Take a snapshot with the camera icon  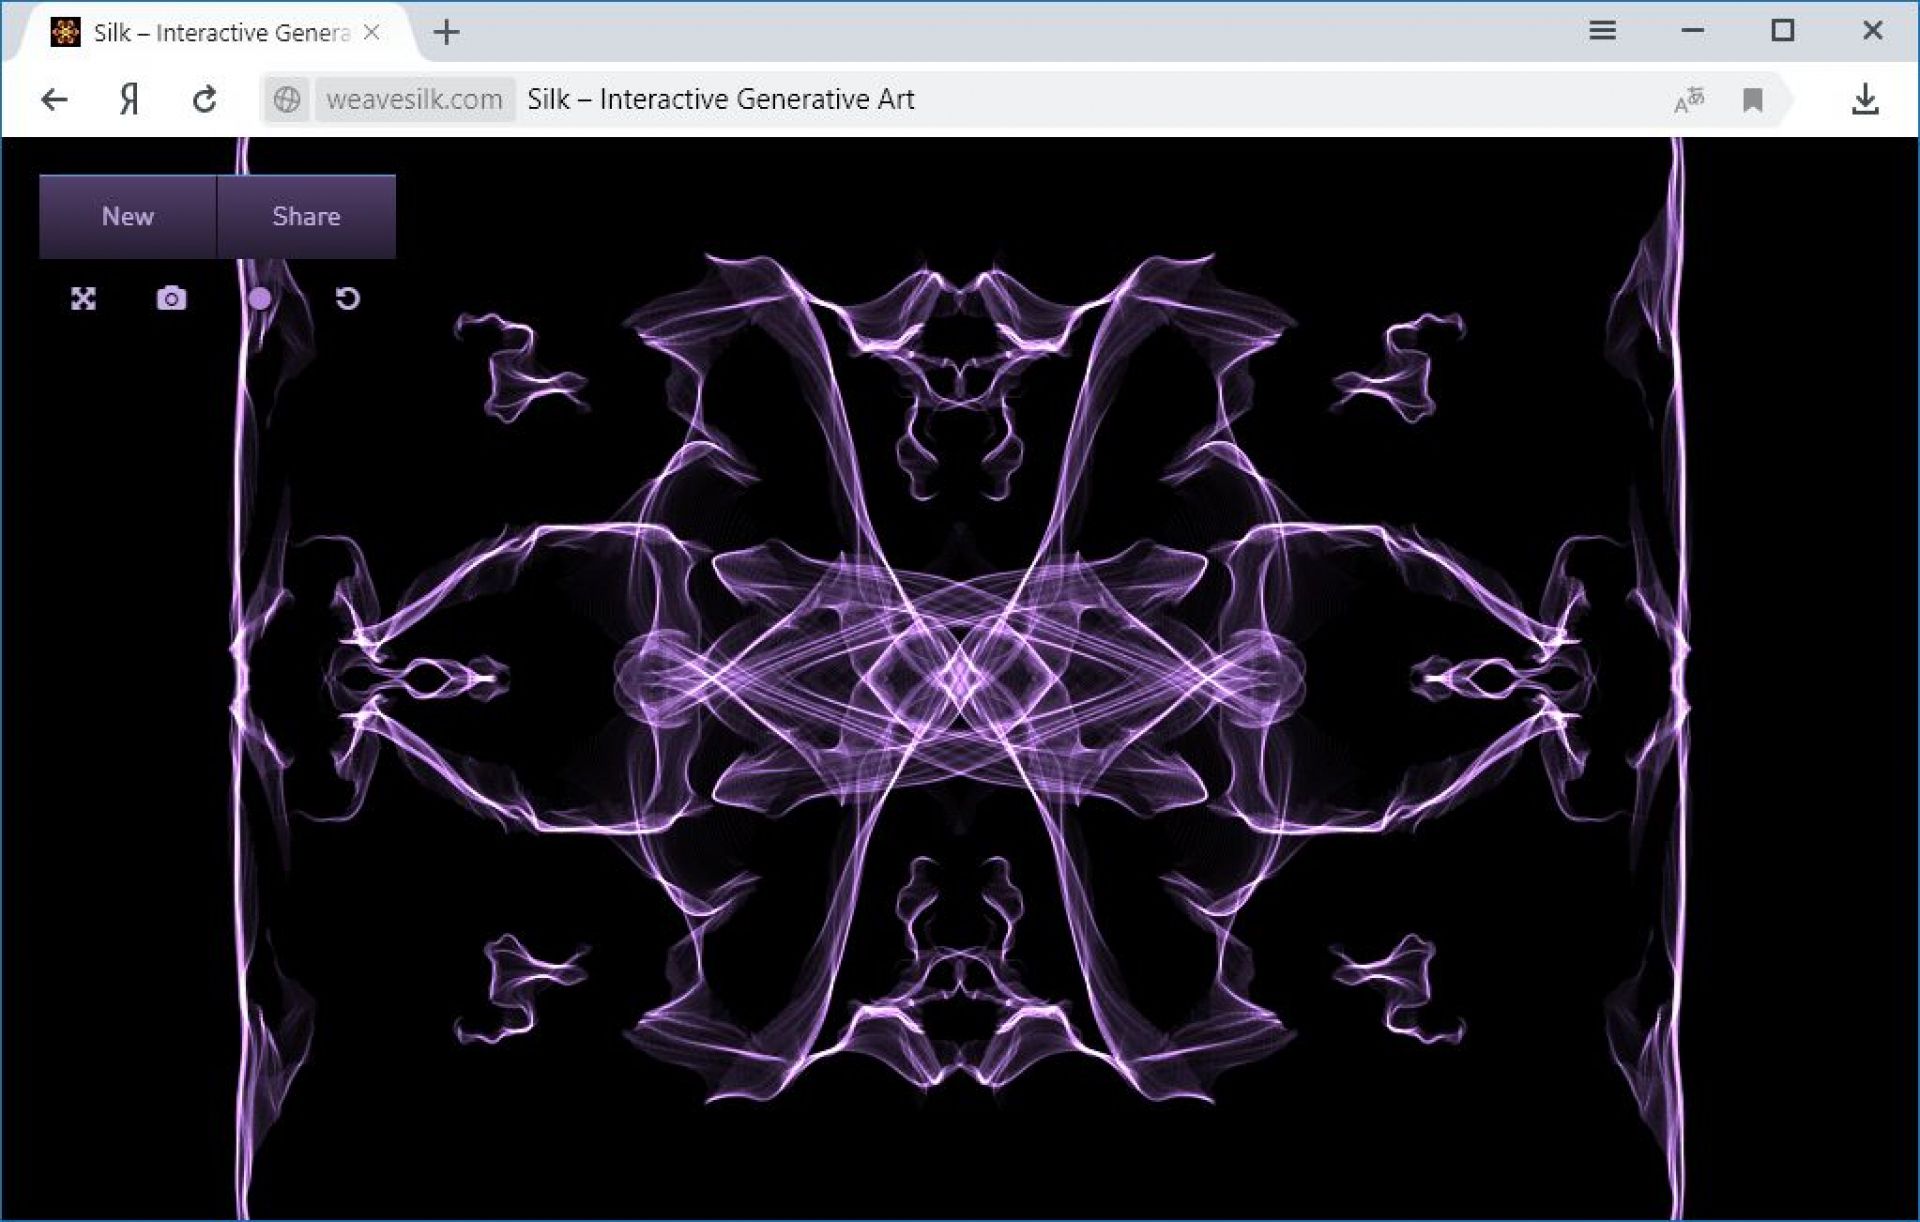[171, 299]
